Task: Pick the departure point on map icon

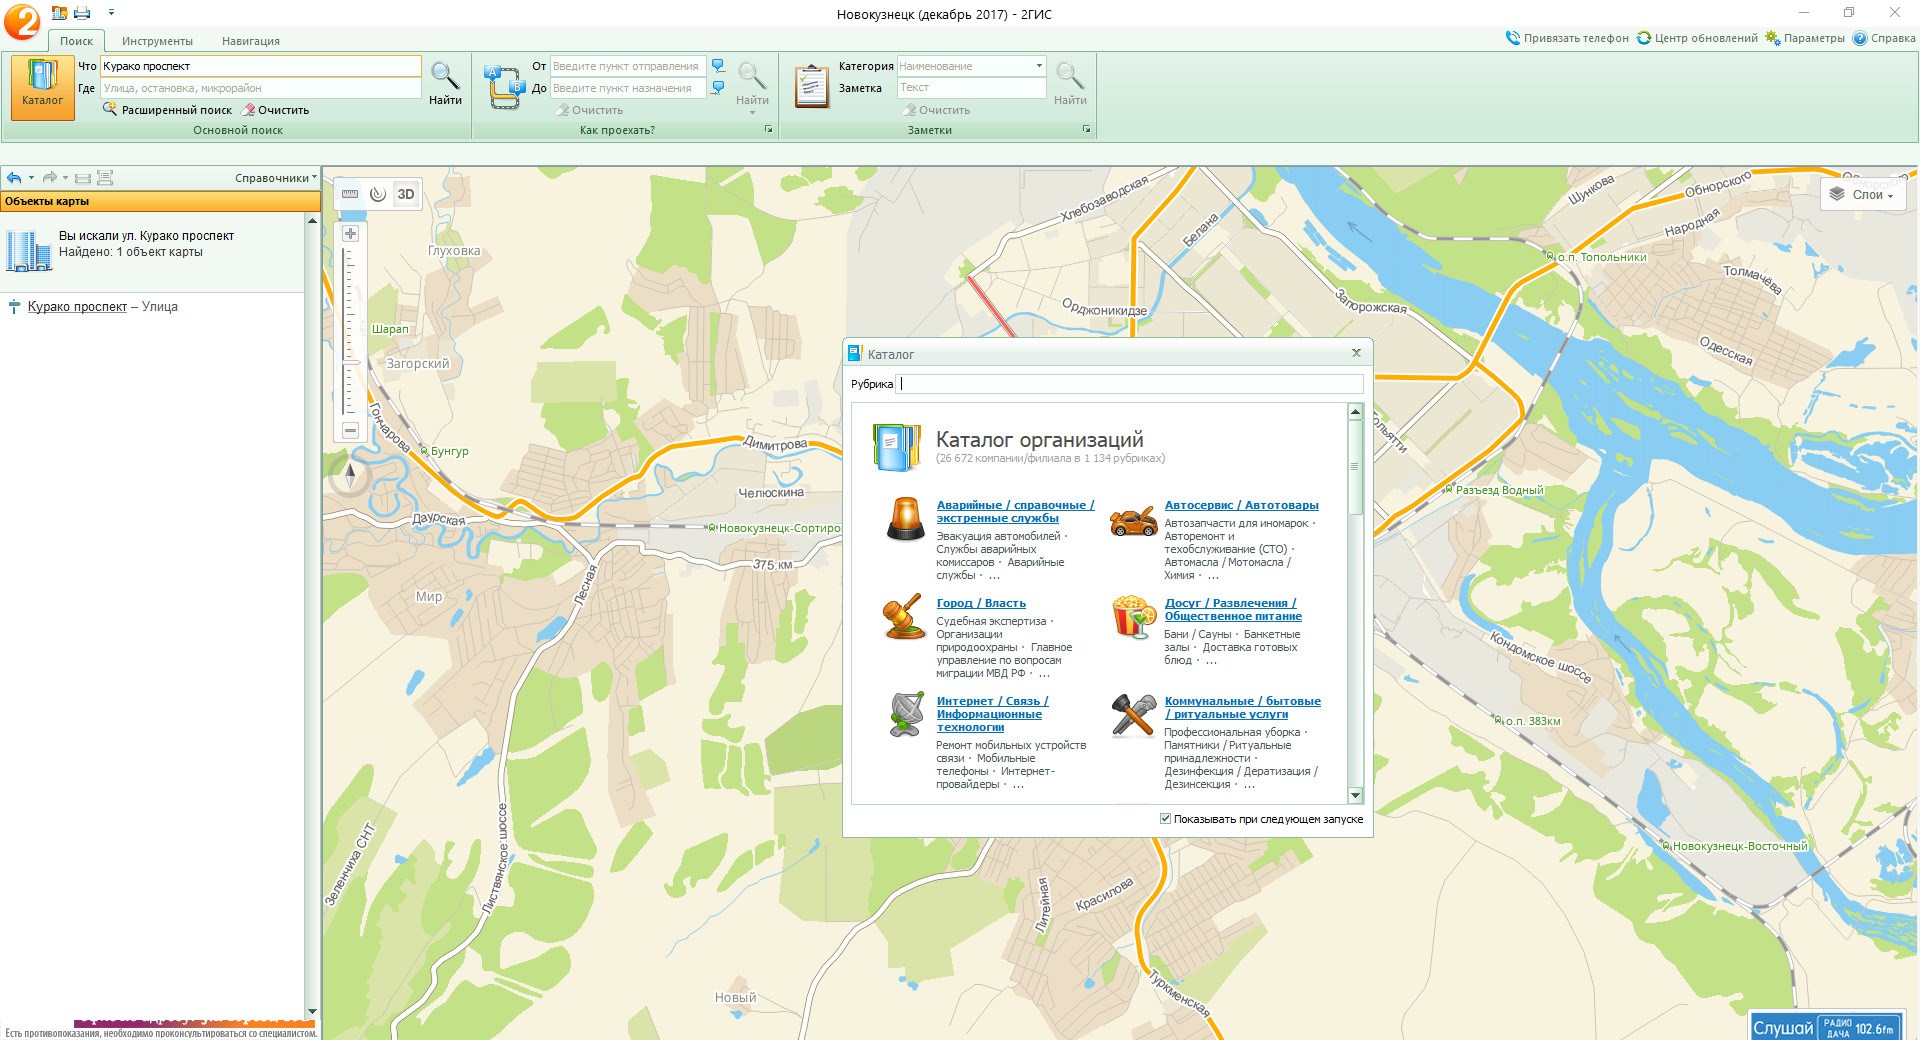Action: (x=718, y=66)
